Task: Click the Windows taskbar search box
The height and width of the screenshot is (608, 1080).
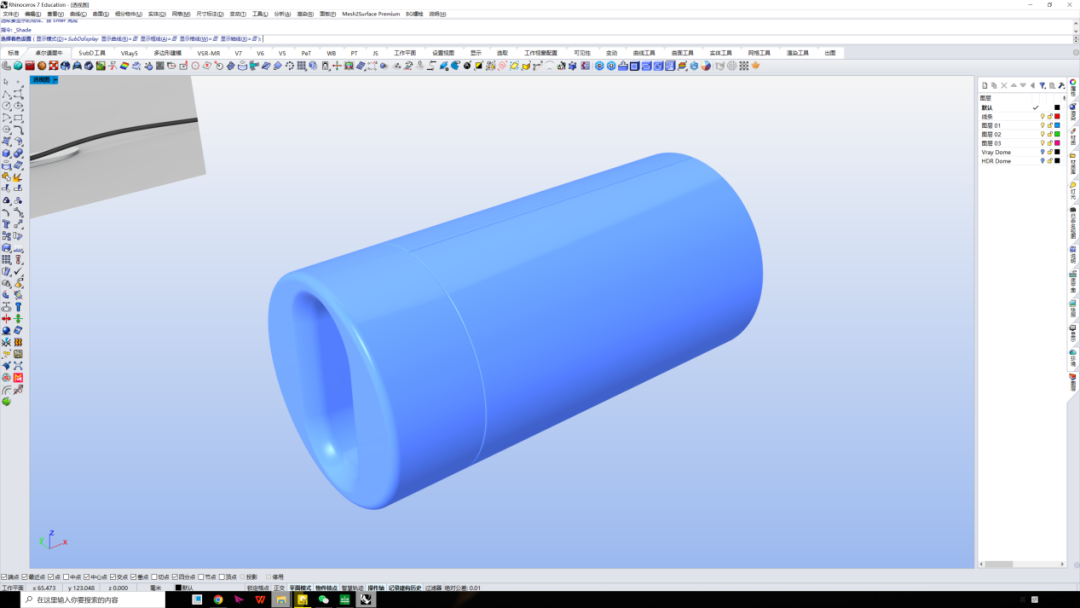Action: coord(93,600)
